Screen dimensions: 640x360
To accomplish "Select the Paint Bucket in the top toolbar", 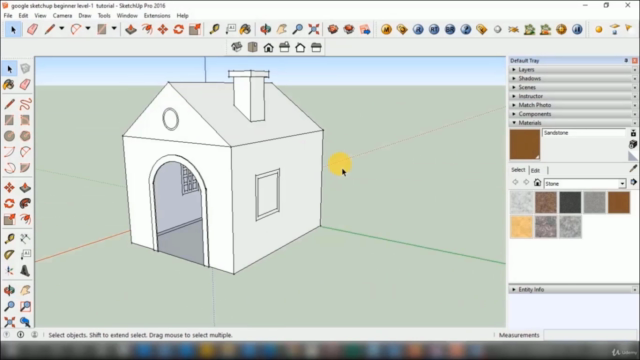I will 245,29.
